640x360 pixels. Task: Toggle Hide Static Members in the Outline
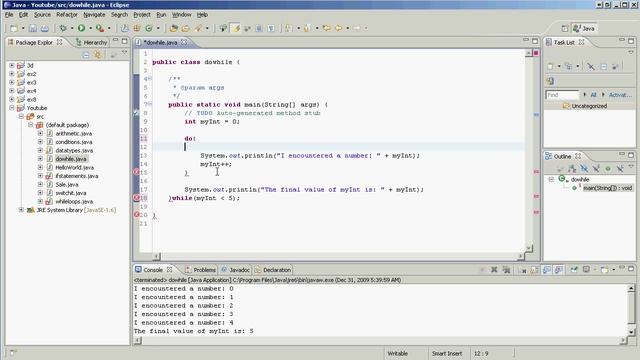coord(596,168)
